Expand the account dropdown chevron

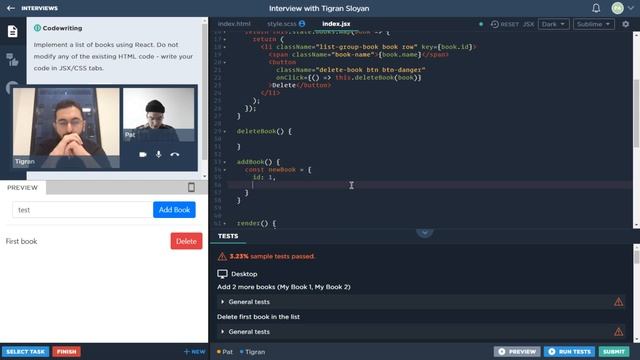pyautogui.click(x=631, y=8)
